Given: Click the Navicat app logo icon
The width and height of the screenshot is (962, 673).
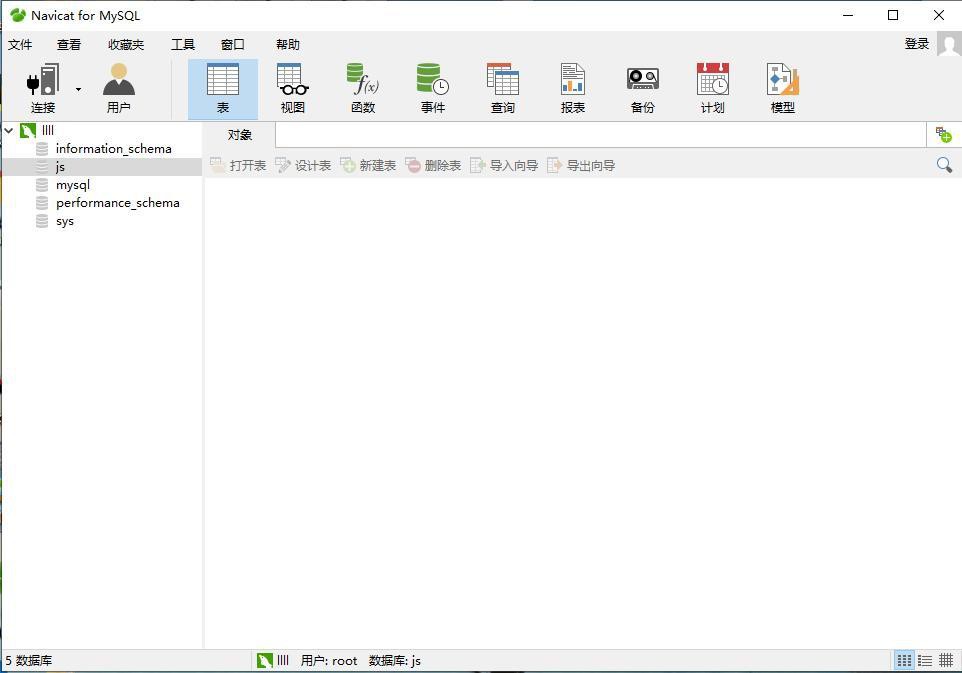Looking at the screenshot, I should click(x=18, y=15).
